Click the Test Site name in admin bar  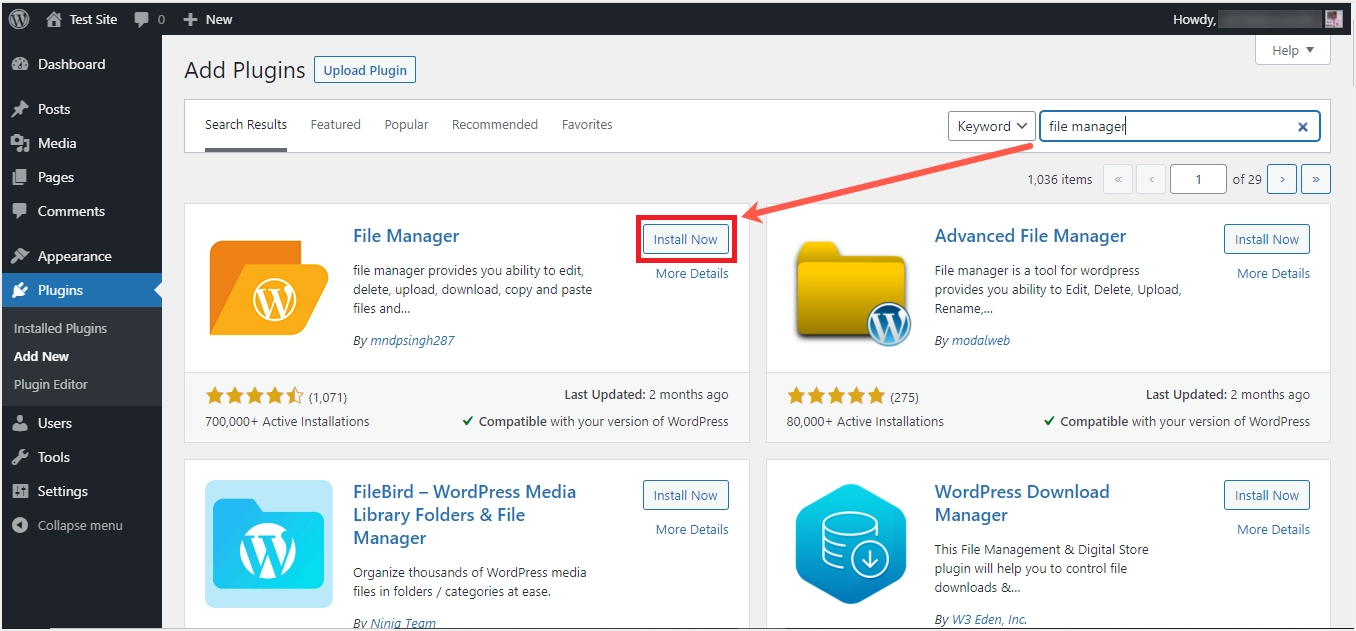93,19
